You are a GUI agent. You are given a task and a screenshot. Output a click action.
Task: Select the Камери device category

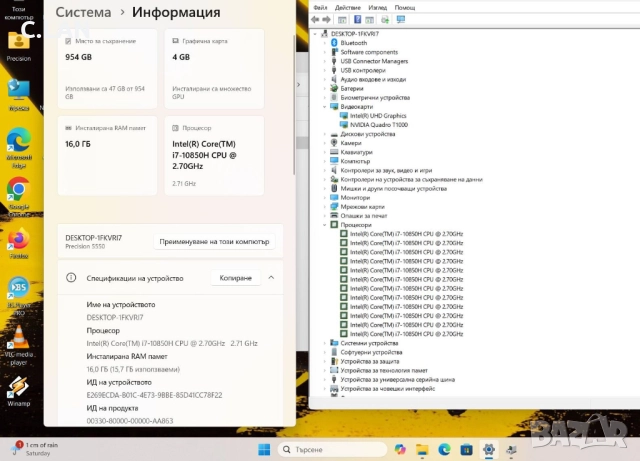[351, 143]
